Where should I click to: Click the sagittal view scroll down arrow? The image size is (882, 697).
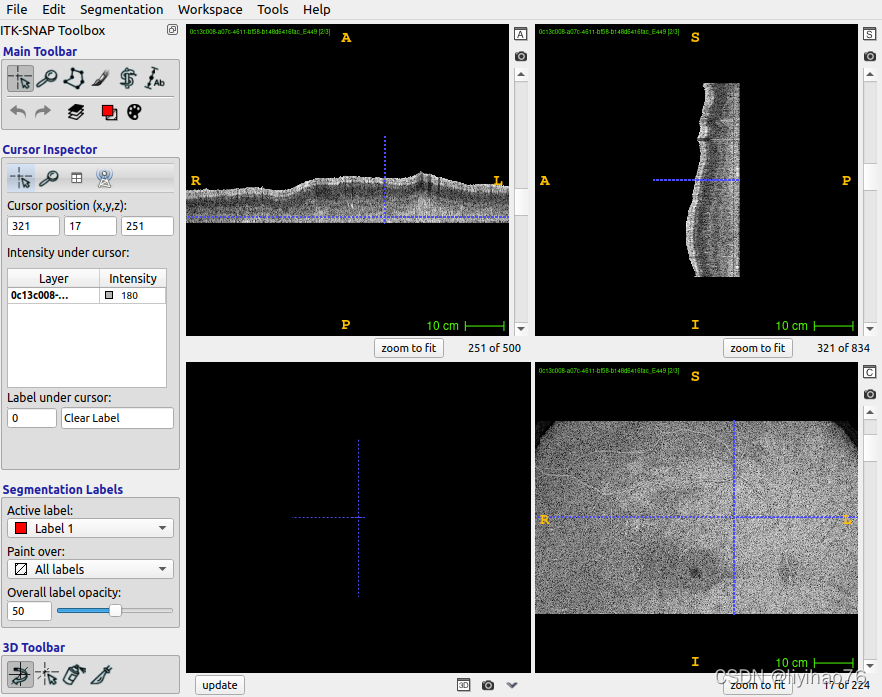click(870, 329)
